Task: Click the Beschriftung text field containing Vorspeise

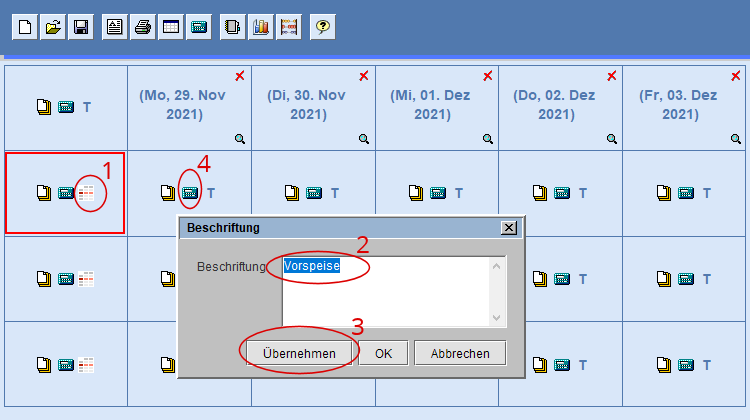Action: [385, 290]
